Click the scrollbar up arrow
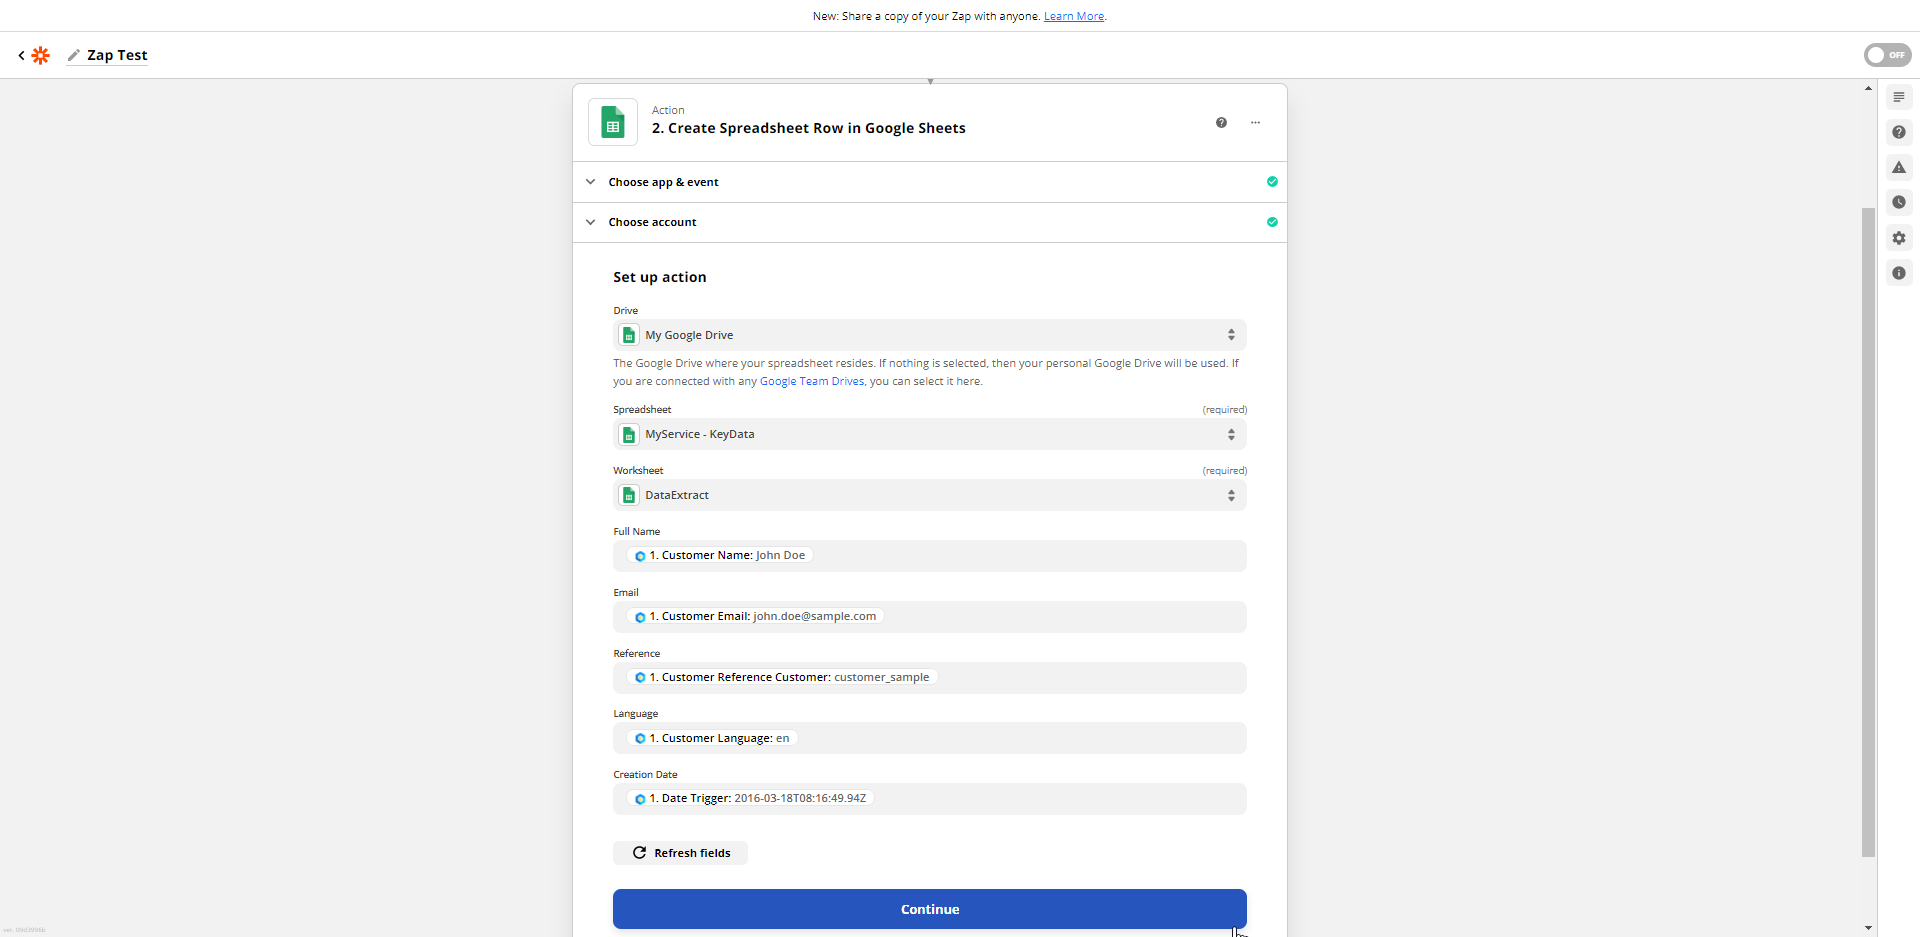1920x937 pixels. pos(1868,88)
